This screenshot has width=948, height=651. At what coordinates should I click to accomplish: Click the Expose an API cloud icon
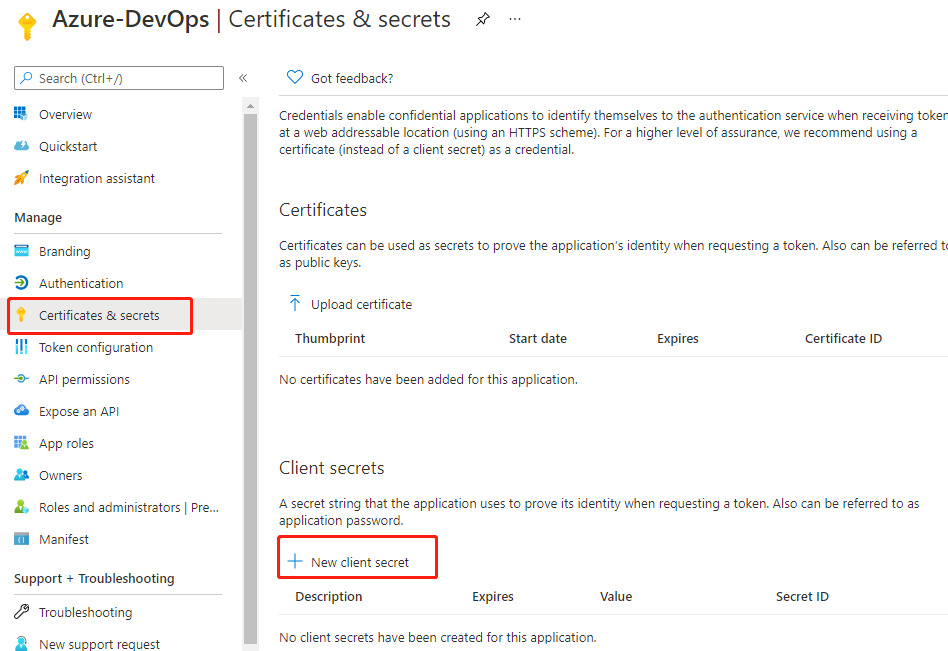pyautogui.click(x=21, y=410)
